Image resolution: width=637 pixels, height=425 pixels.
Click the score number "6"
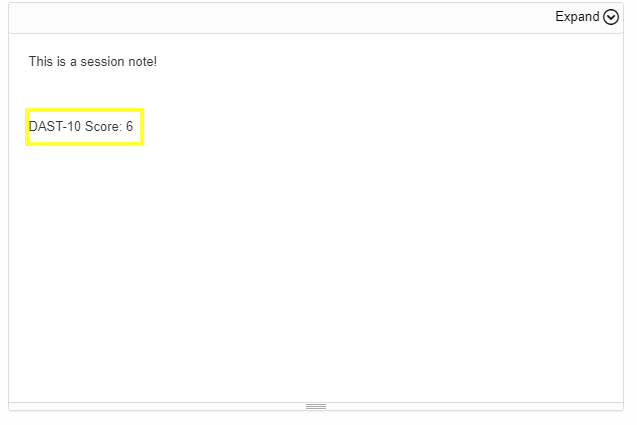point(129,127)
